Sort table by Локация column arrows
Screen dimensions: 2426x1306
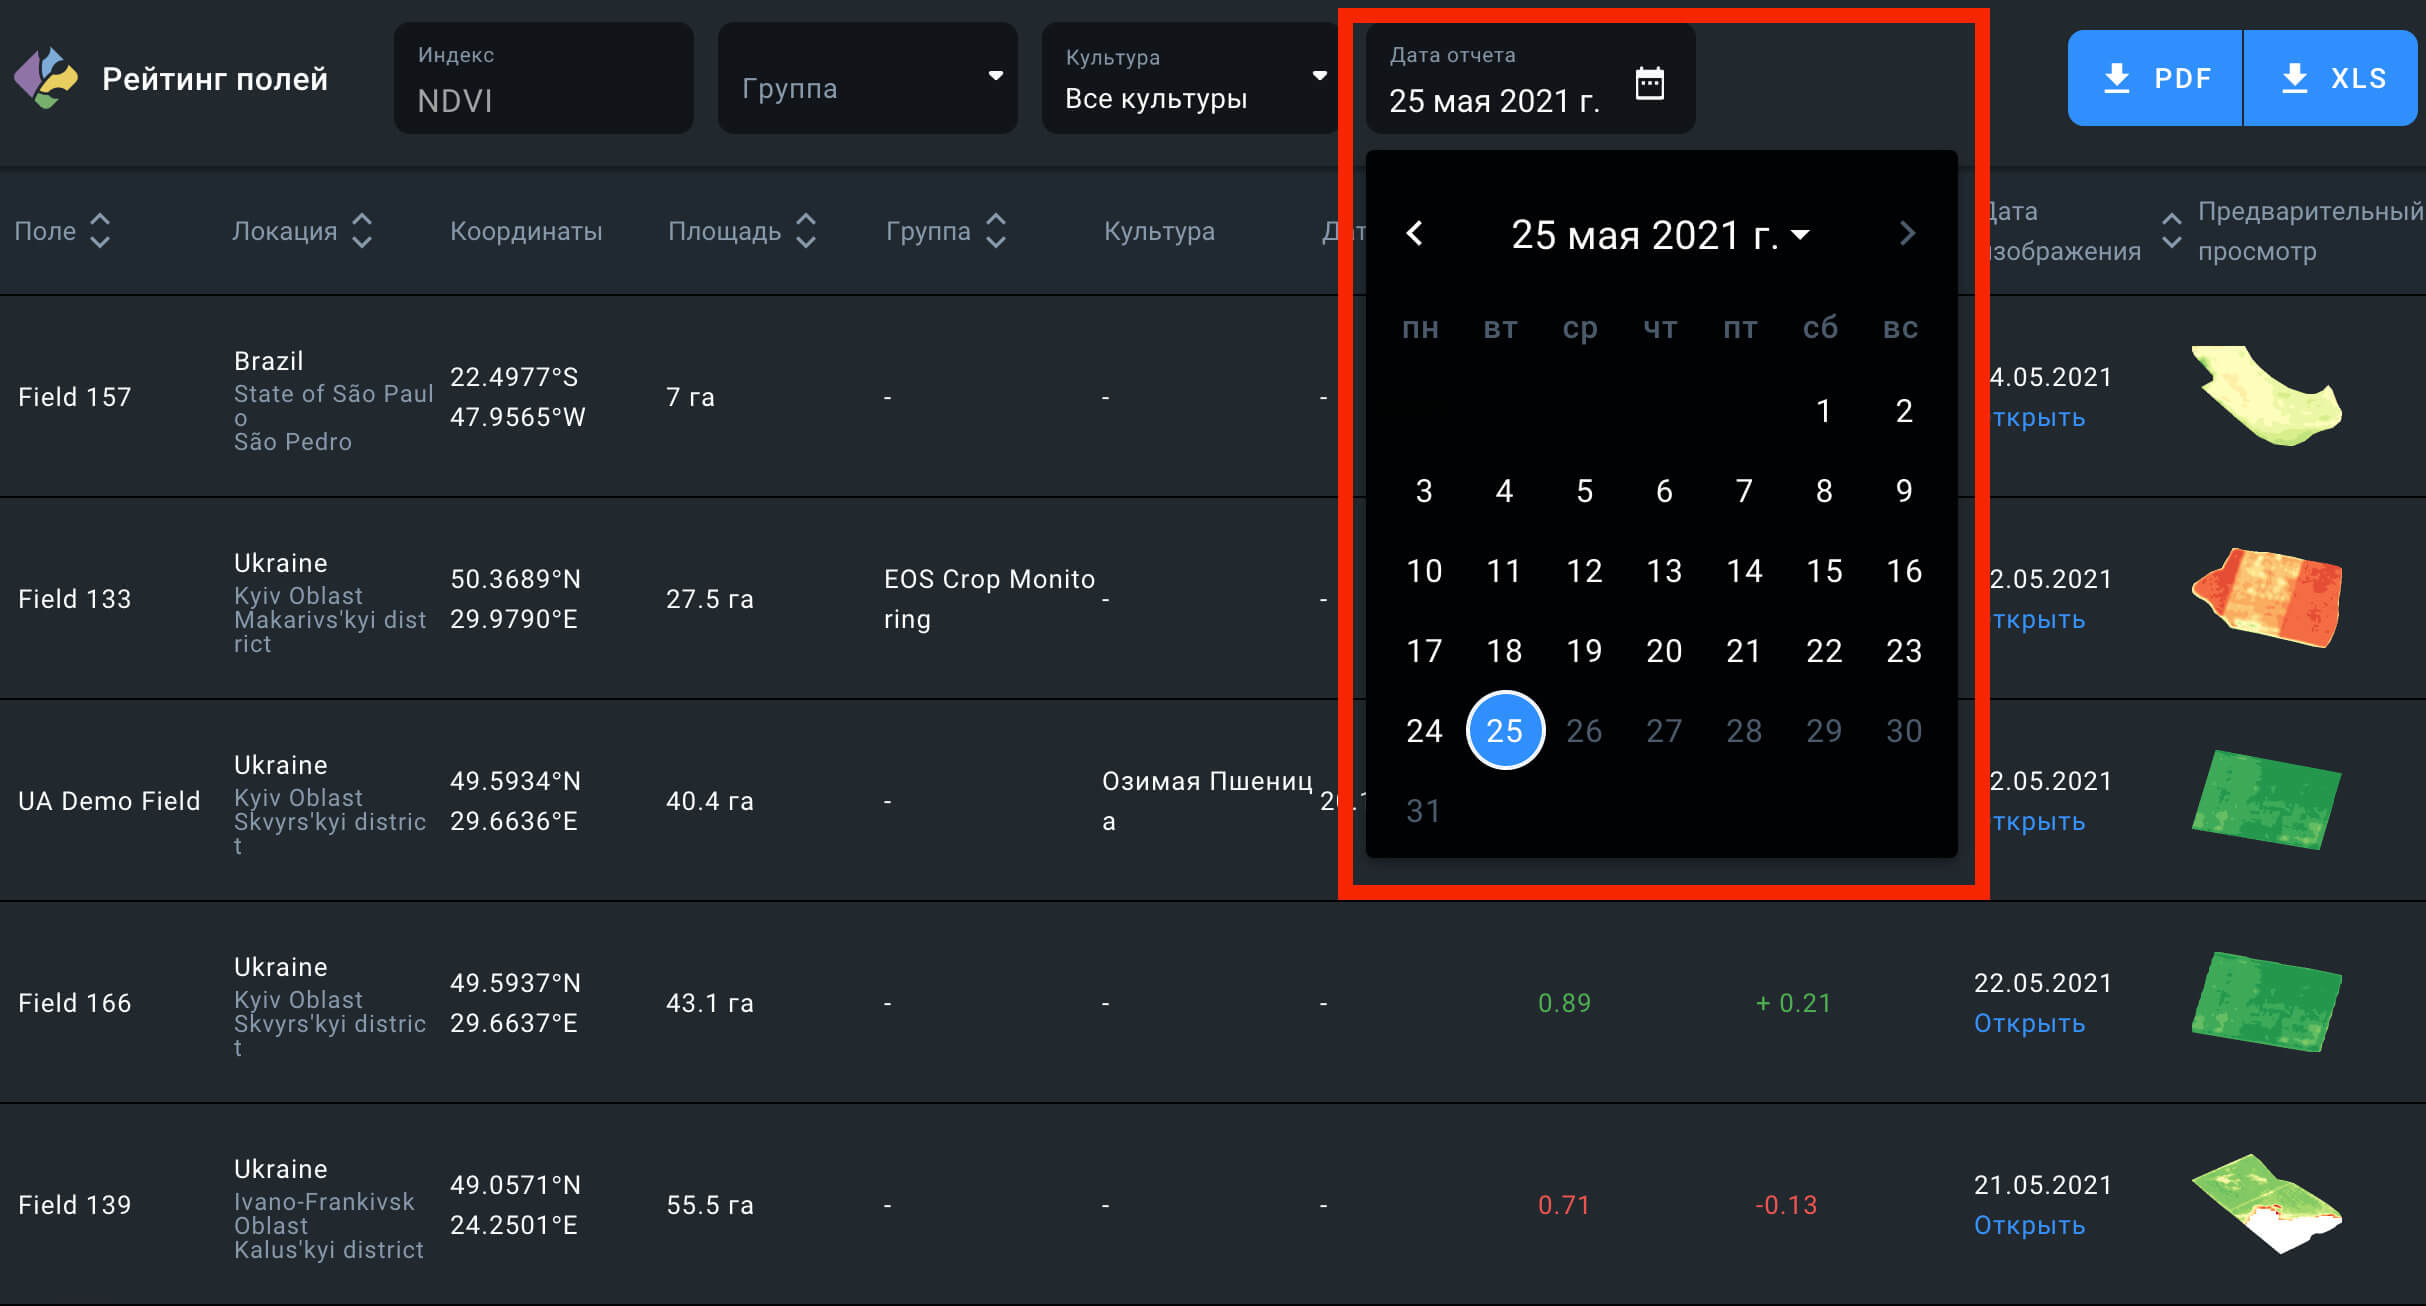[x=362, y=231]
